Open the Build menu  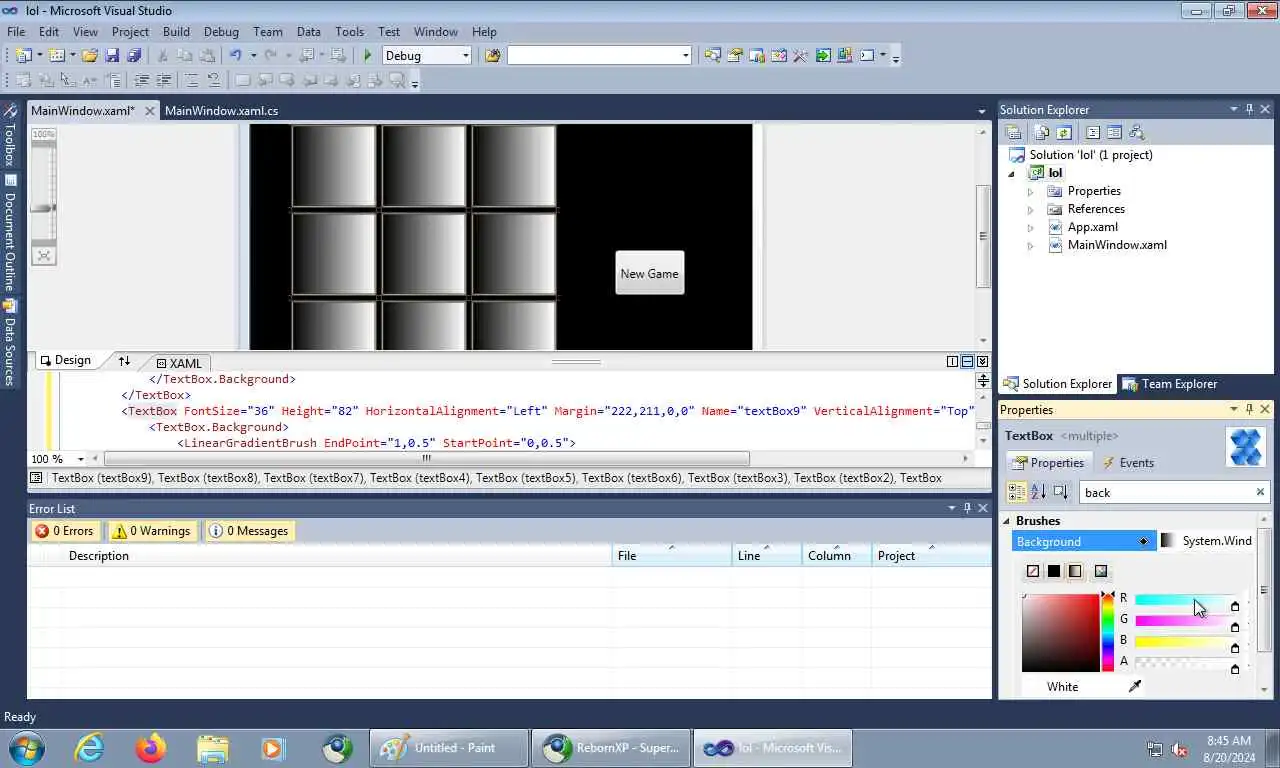(x=176, y=32)
